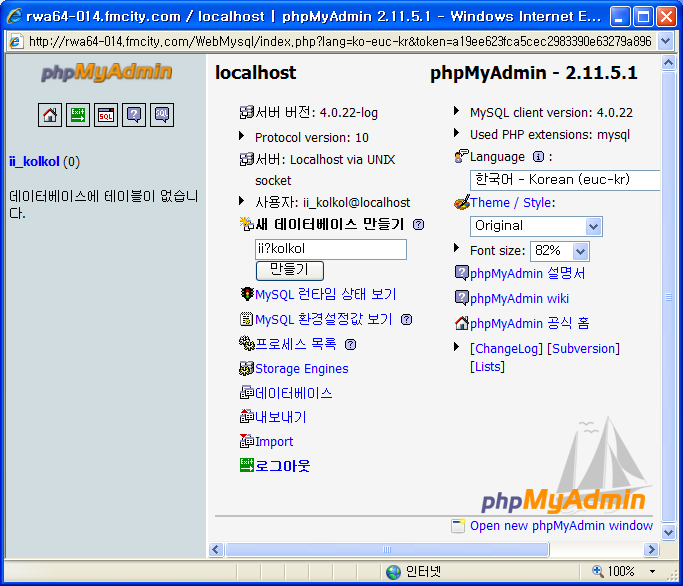Open the Storage Engines link

click(302, 369)
